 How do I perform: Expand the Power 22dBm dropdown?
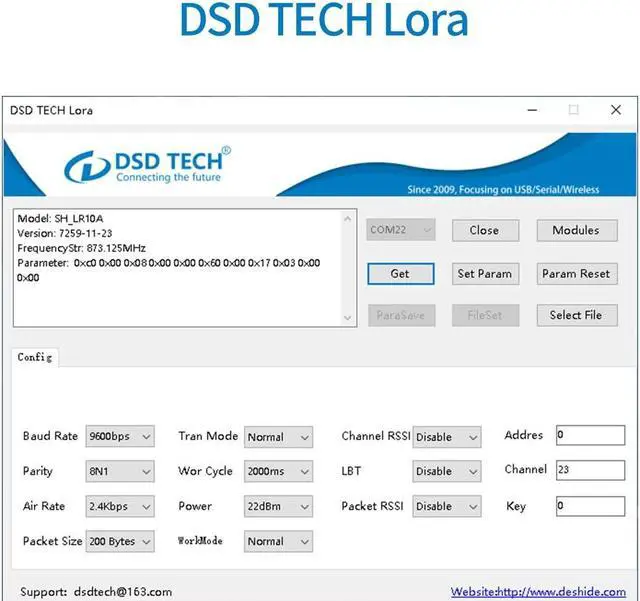278,507
